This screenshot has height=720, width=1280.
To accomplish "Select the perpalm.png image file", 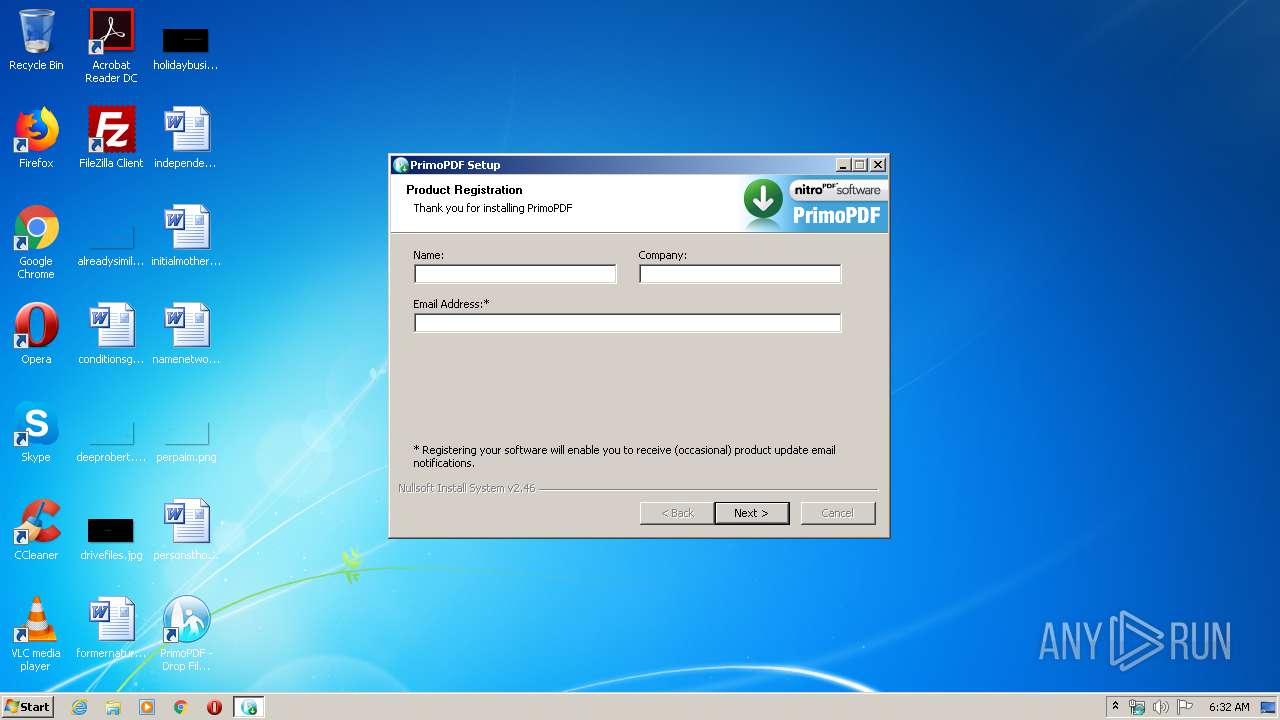I will (x=186, y=442).
